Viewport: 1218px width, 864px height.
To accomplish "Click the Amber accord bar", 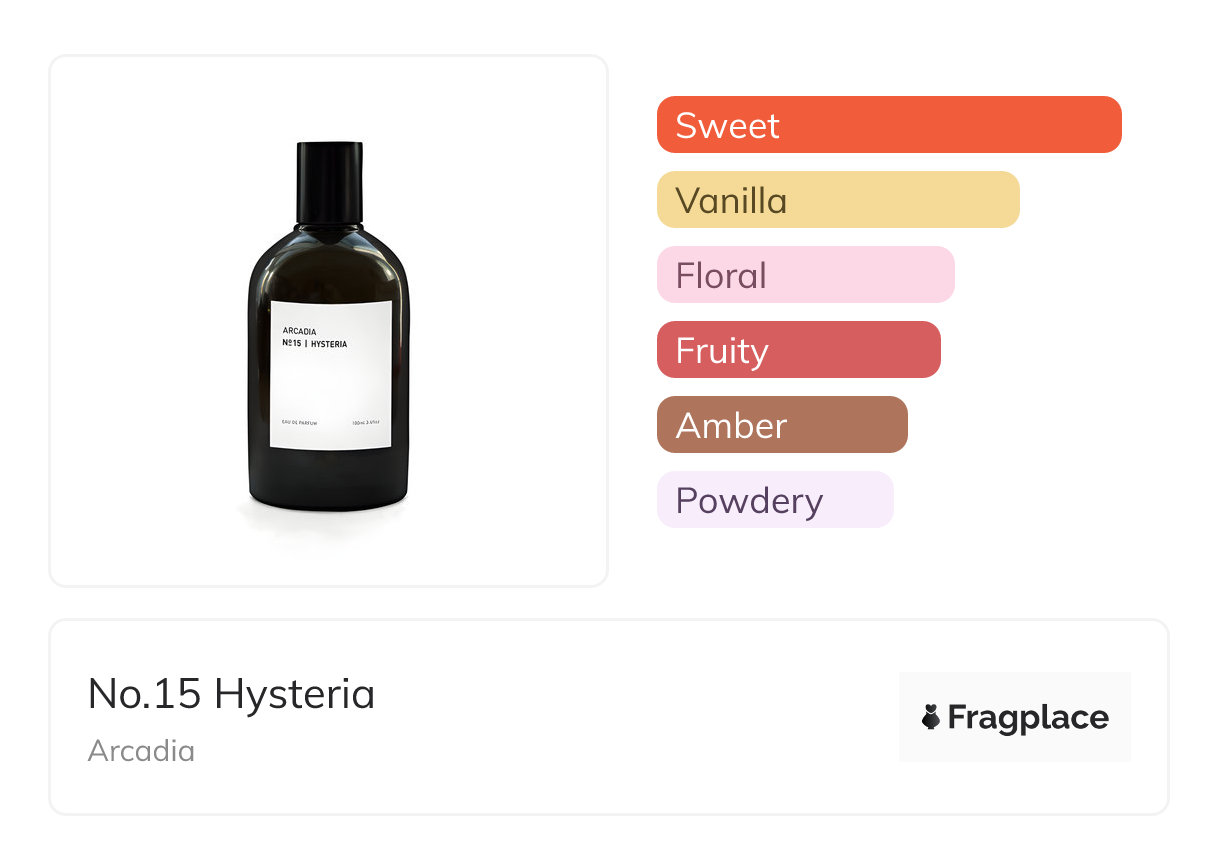I will tap(781, 425).
